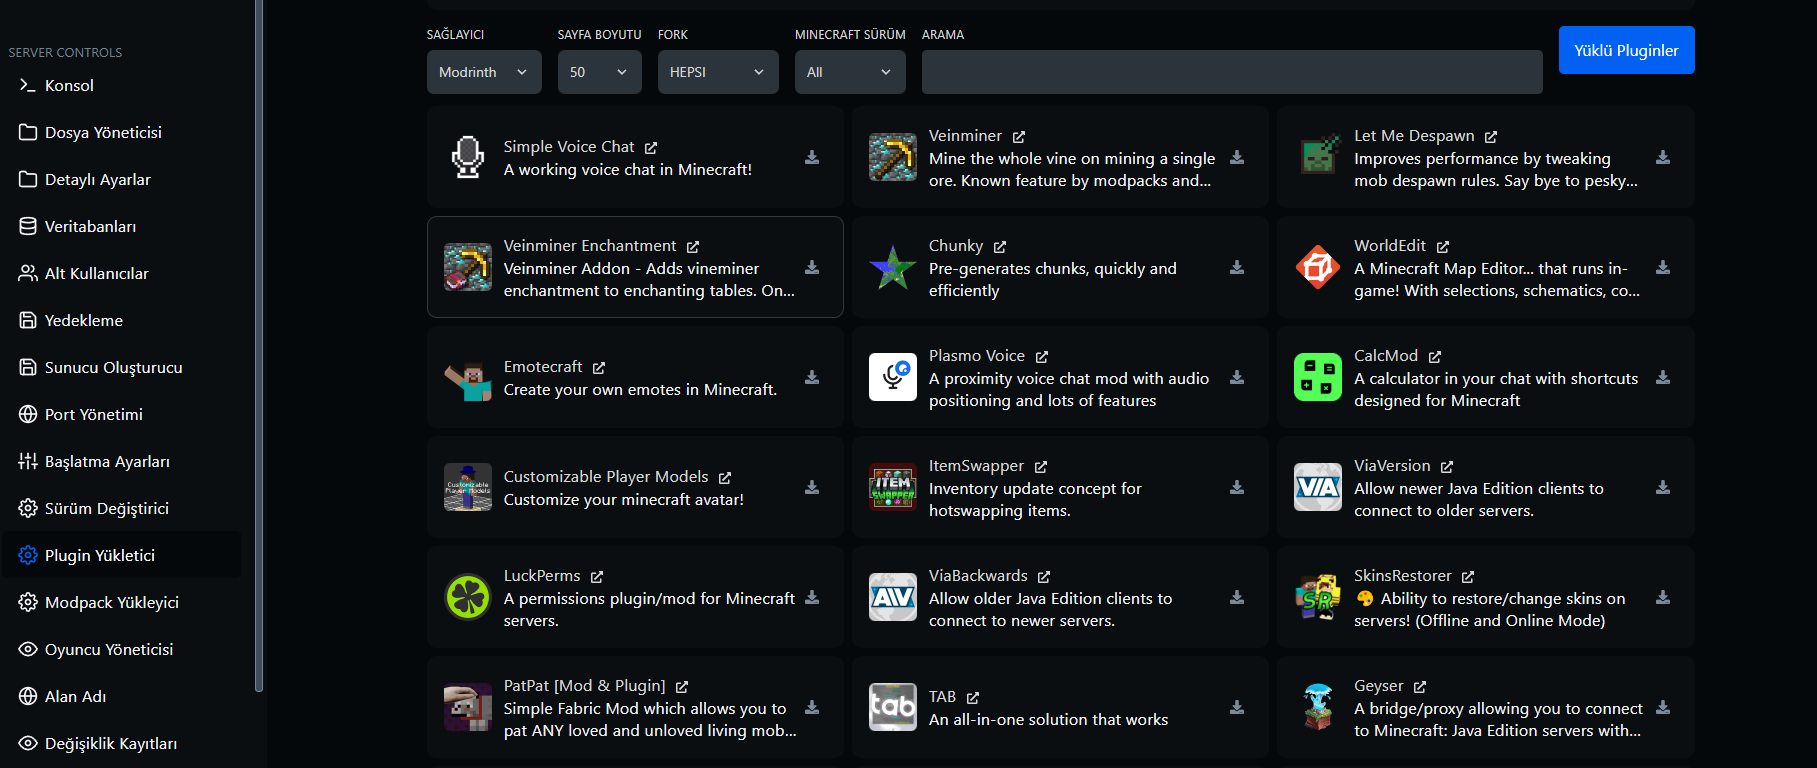Screen dimensions: 1817x768
Task: Open WorldEdit external link icon
Action: (1443, 246)
